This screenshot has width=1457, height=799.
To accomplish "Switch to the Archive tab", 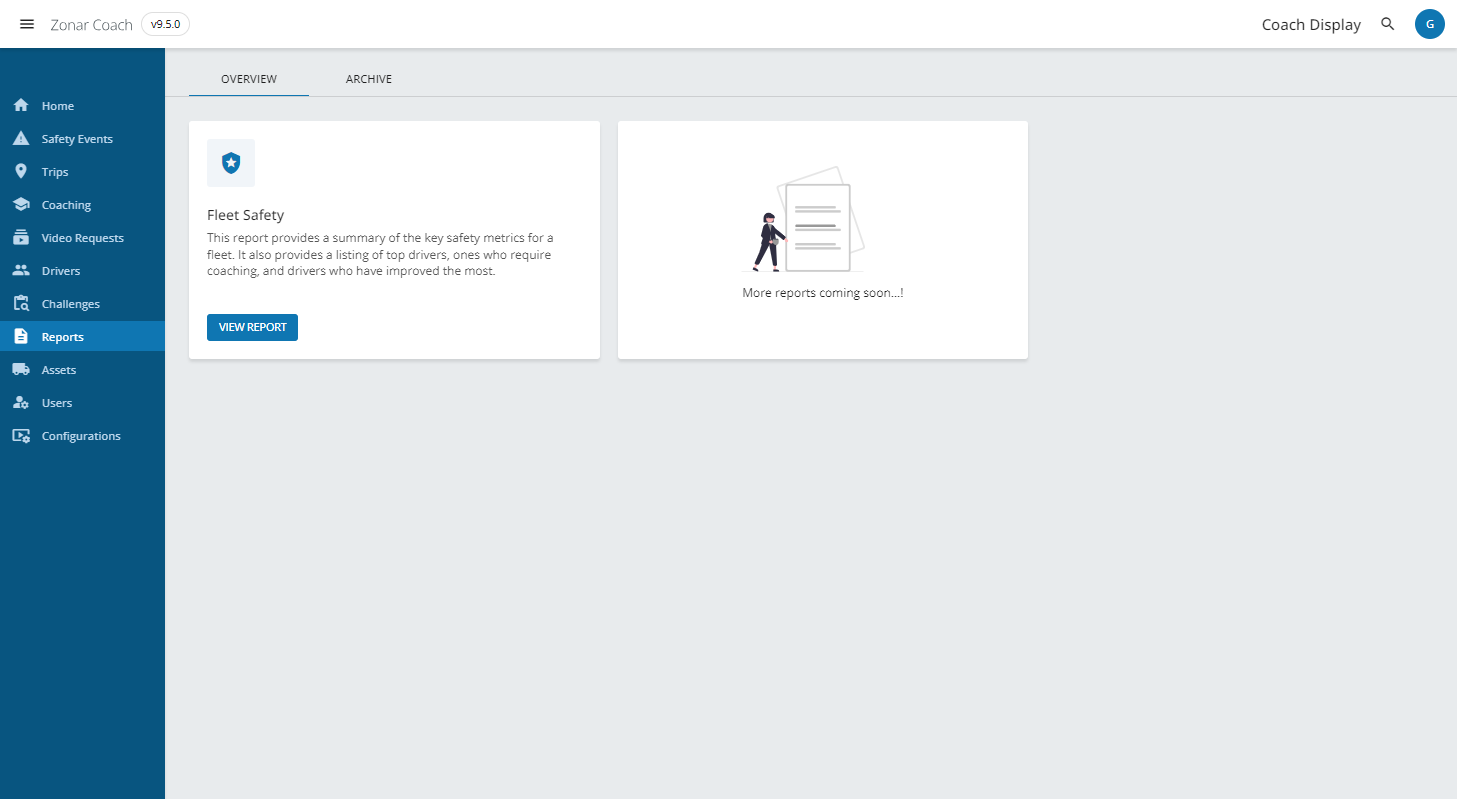I will [369, 79].
